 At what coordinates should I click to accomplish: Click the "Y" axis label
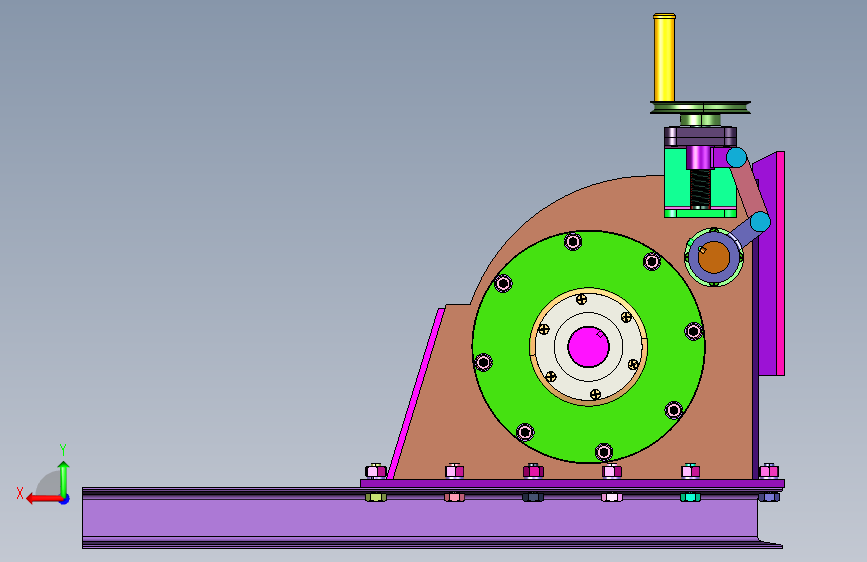click(x=63, y=450)
